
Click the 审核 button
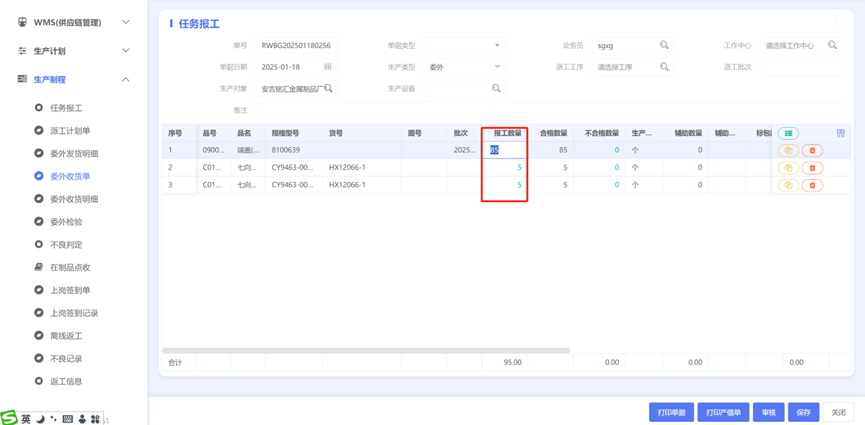768,412
